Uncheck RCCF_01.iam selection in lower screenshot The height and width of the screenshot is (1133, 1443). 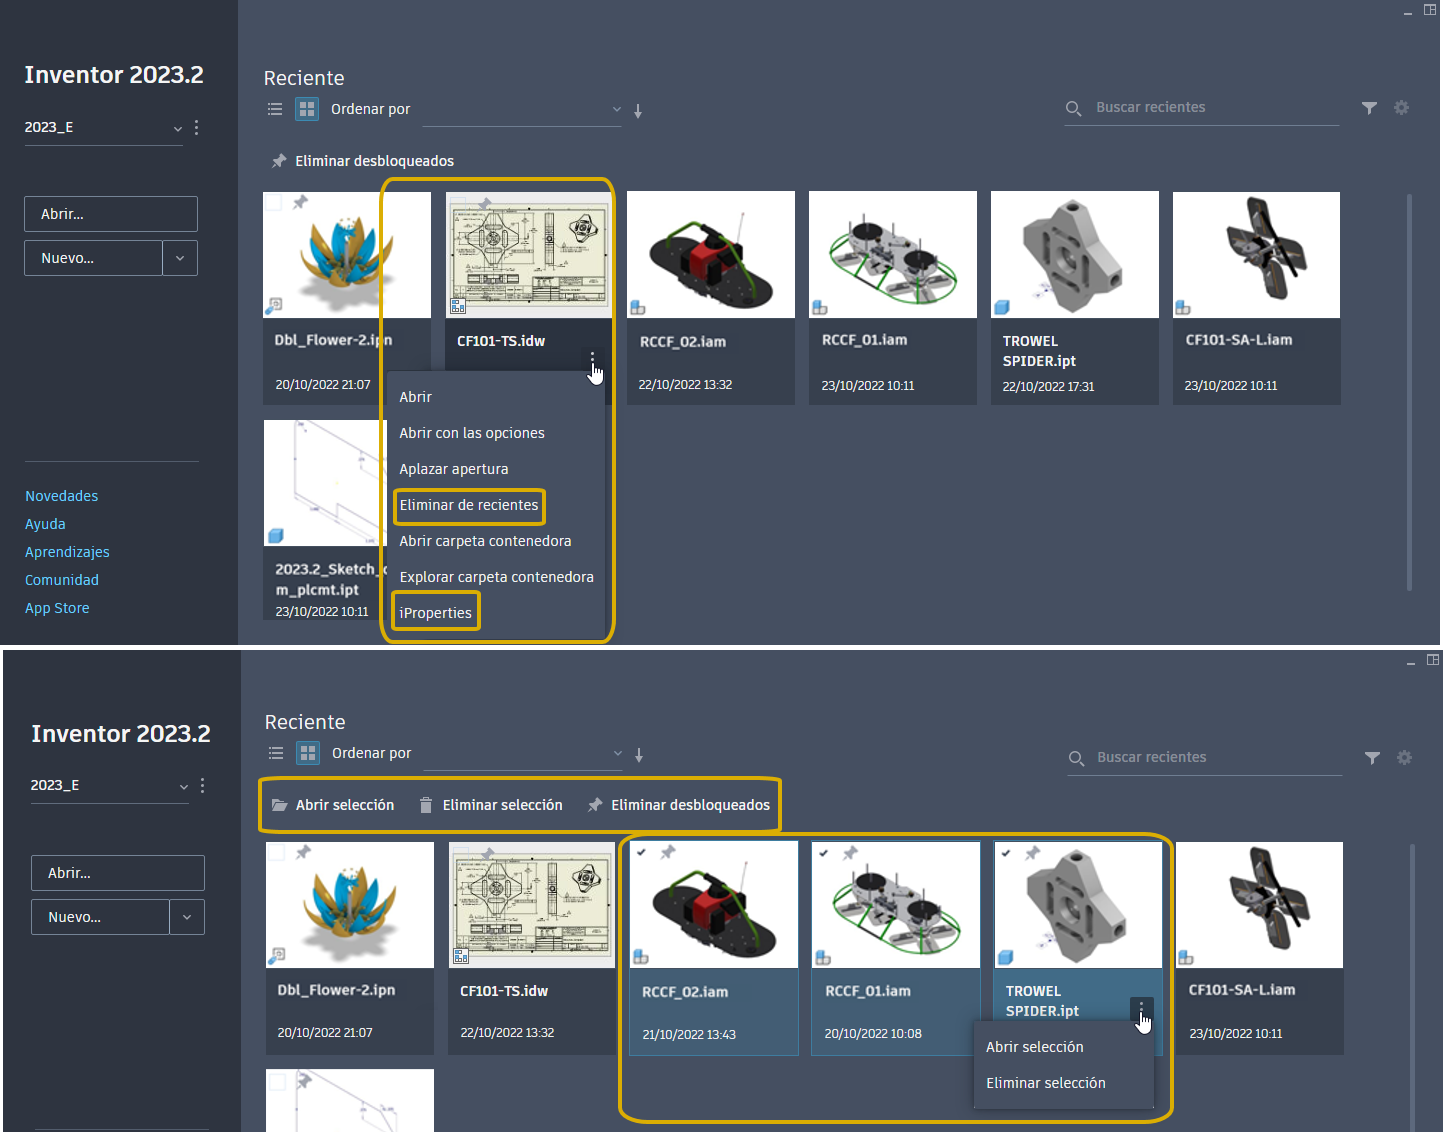pos(824,853)
